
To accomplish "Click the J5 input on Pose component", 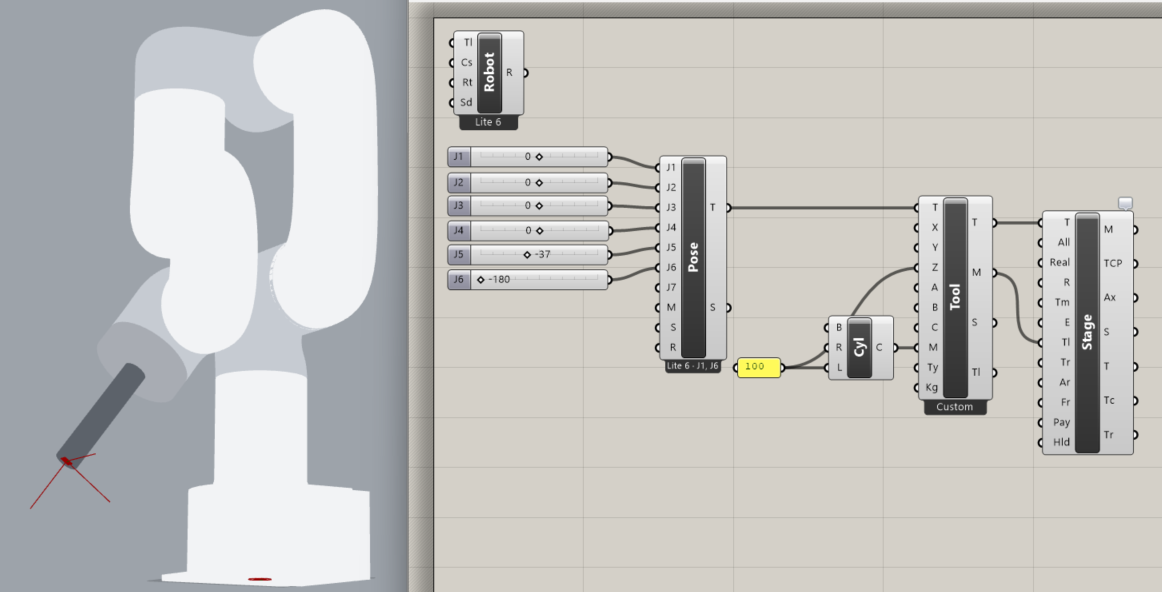I will (671, 247).
